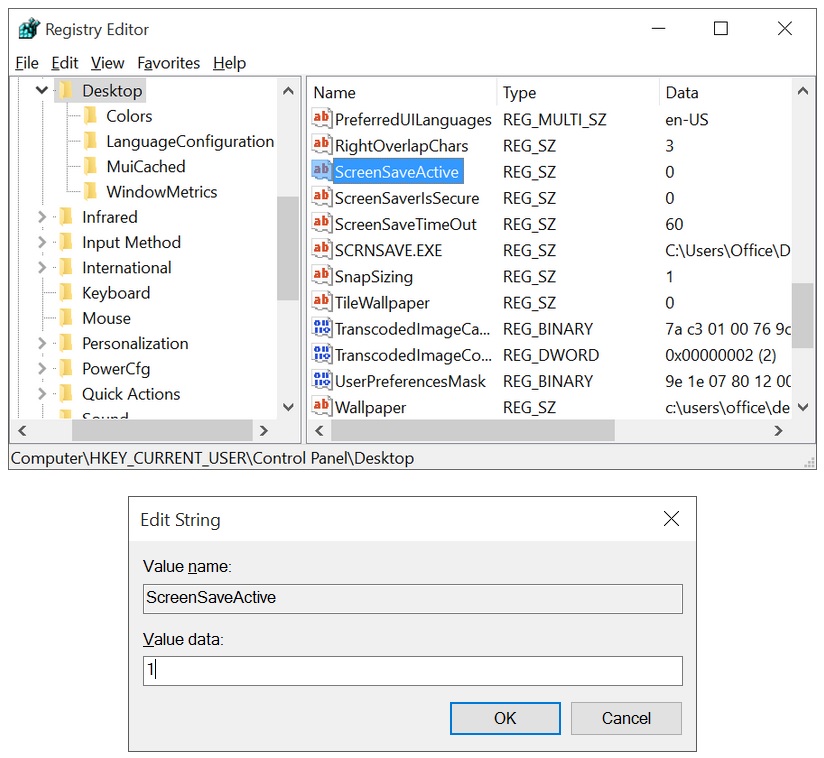Open the Favorites menu
This screenshot has height=758, width=824.
[168, 63]
